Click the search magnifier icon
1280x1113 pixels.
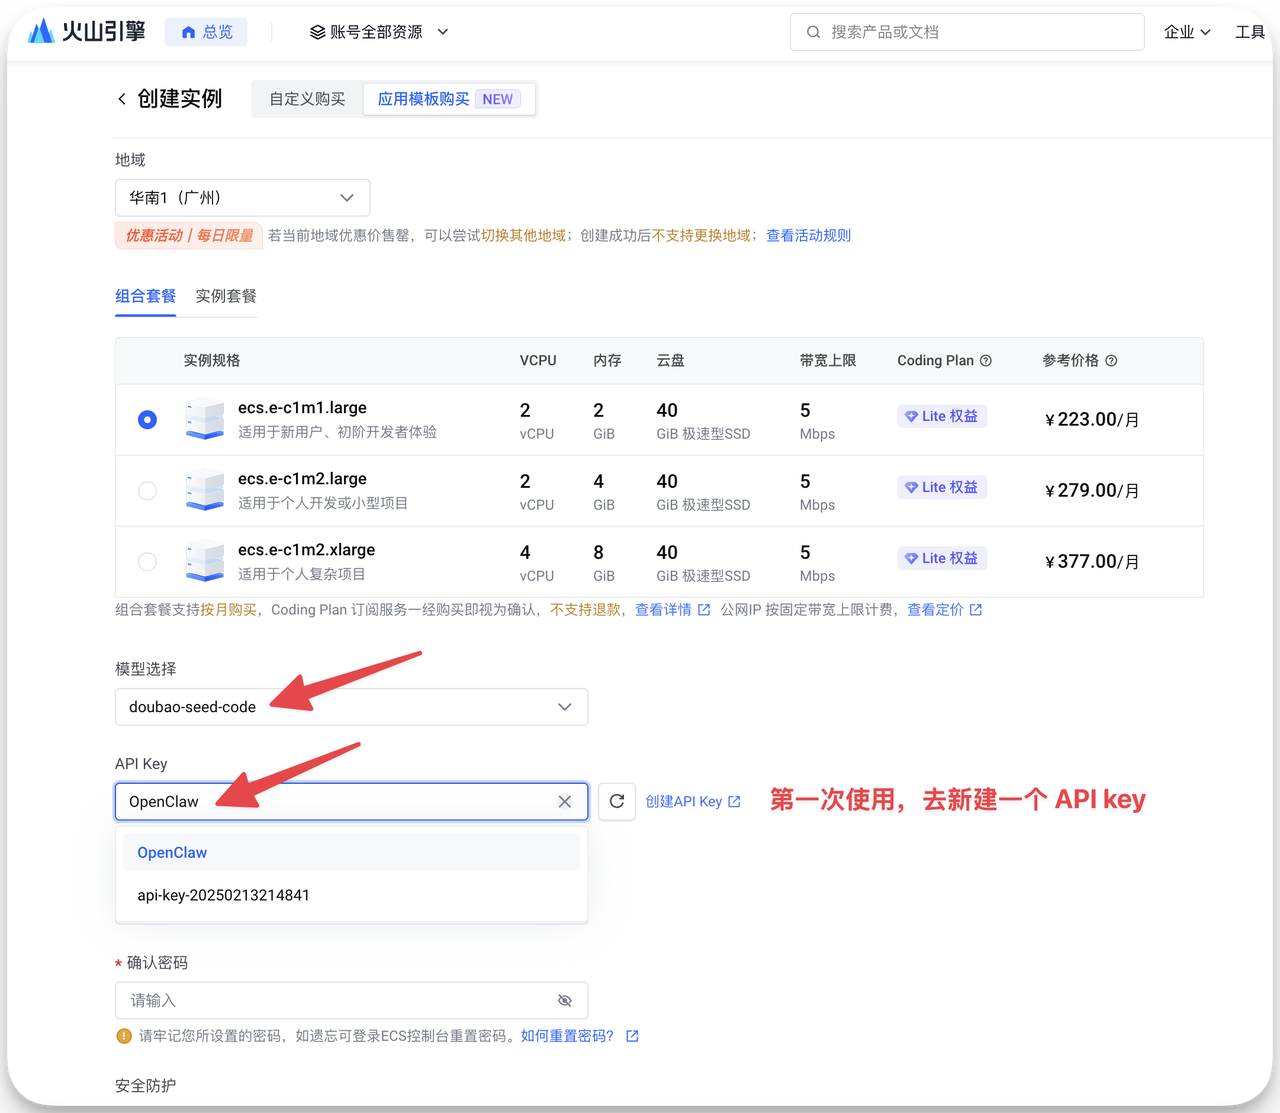coord(814,32)
